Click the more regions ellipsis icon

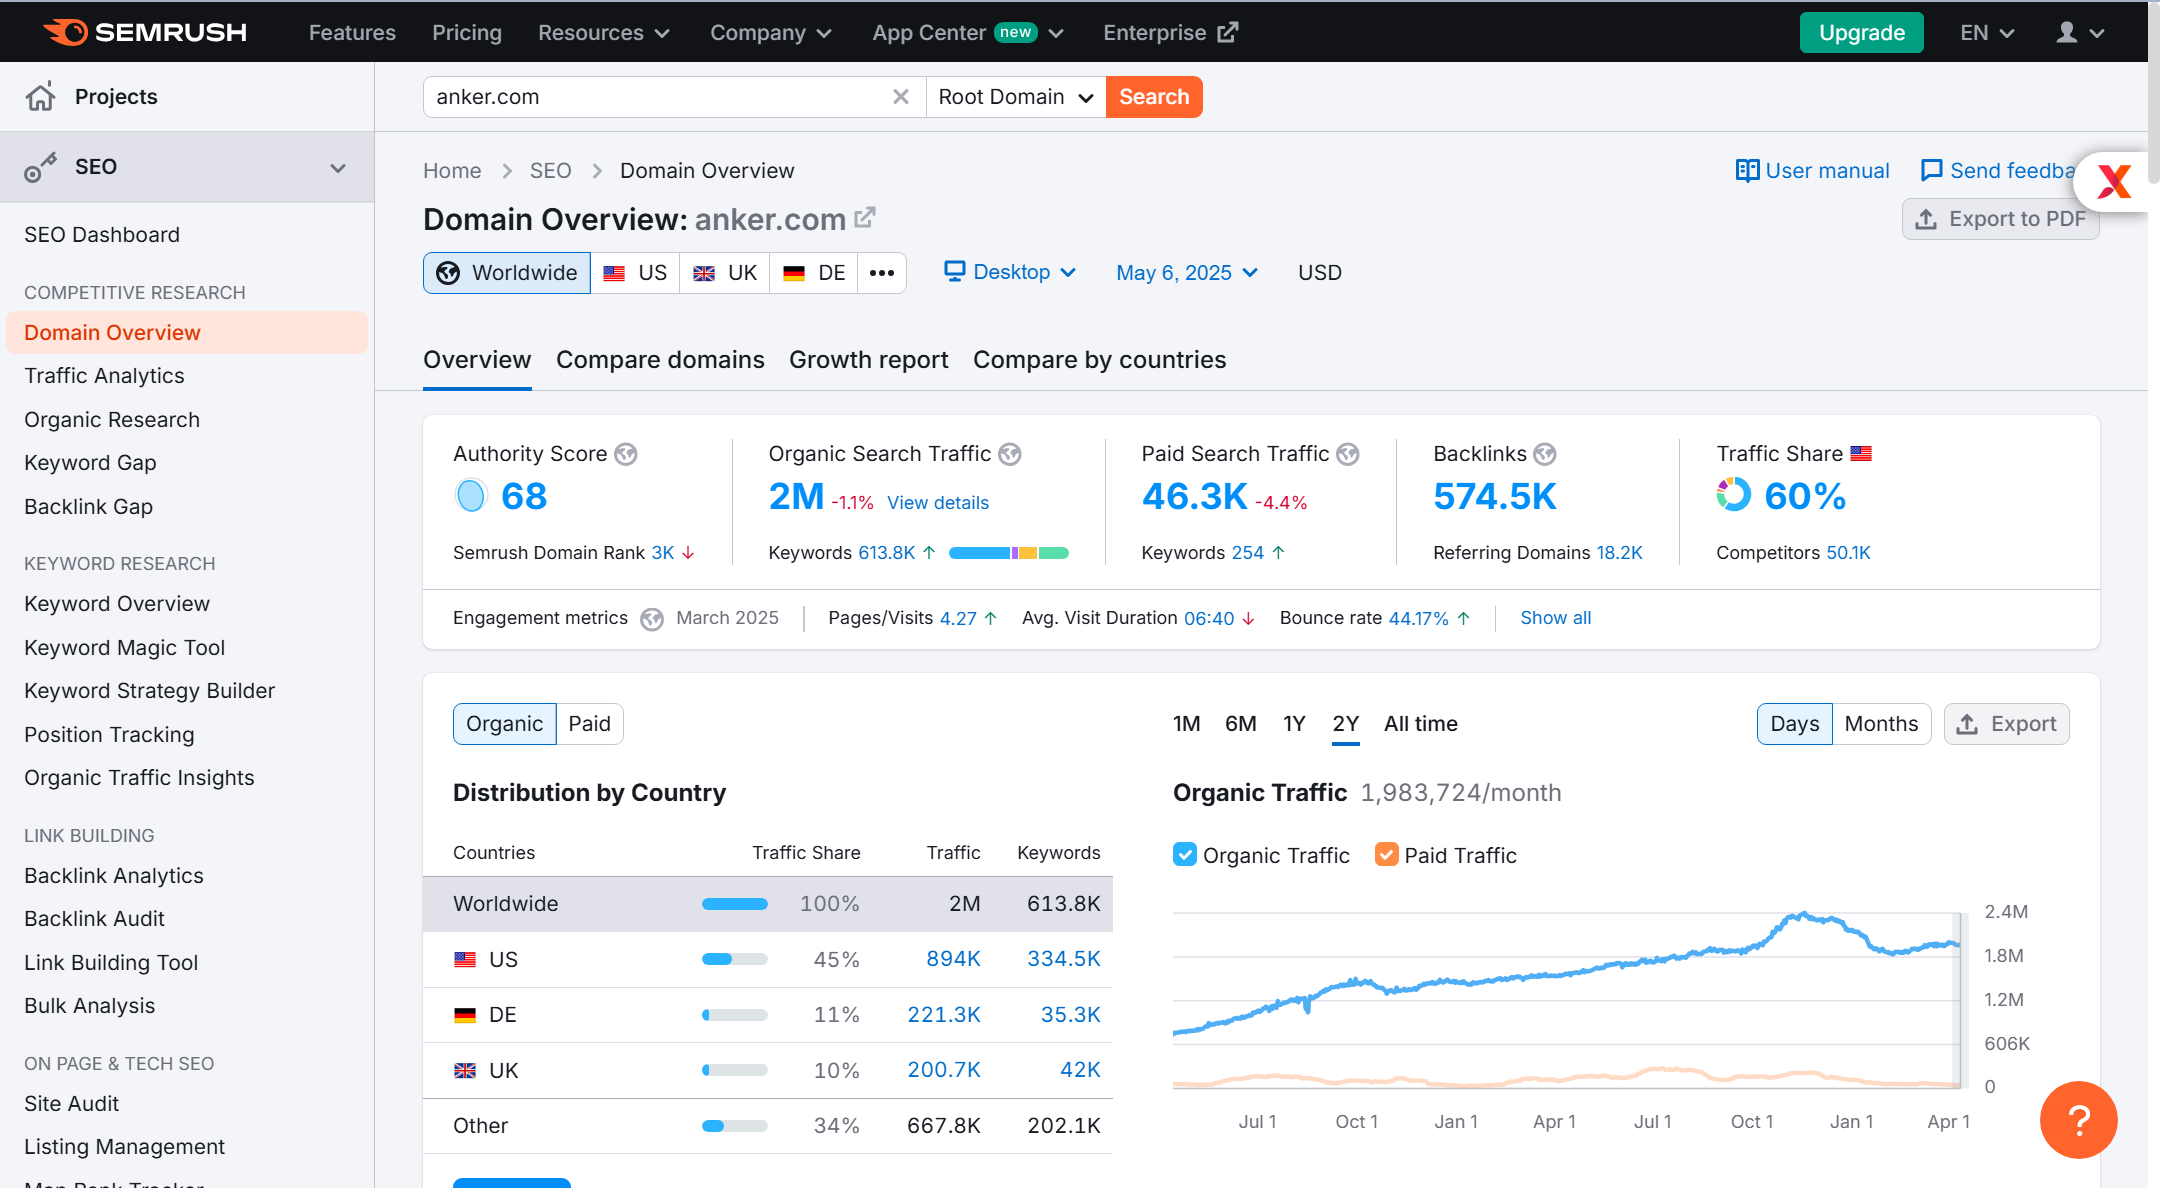(881, 273)
